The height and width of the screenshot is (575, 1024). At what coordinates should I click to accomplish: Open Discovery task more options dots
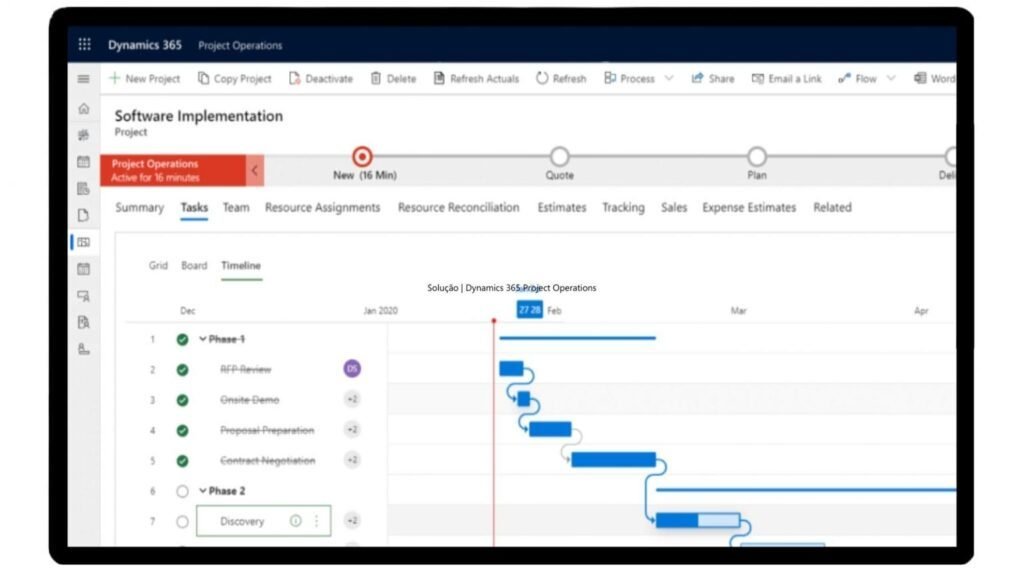click(317, 521)
